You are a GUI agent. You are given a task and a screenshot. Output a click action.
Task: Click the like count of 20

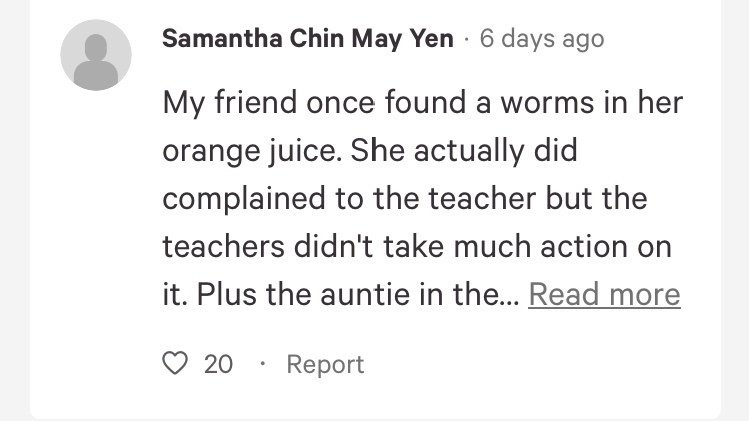click(x=218, y=365)
